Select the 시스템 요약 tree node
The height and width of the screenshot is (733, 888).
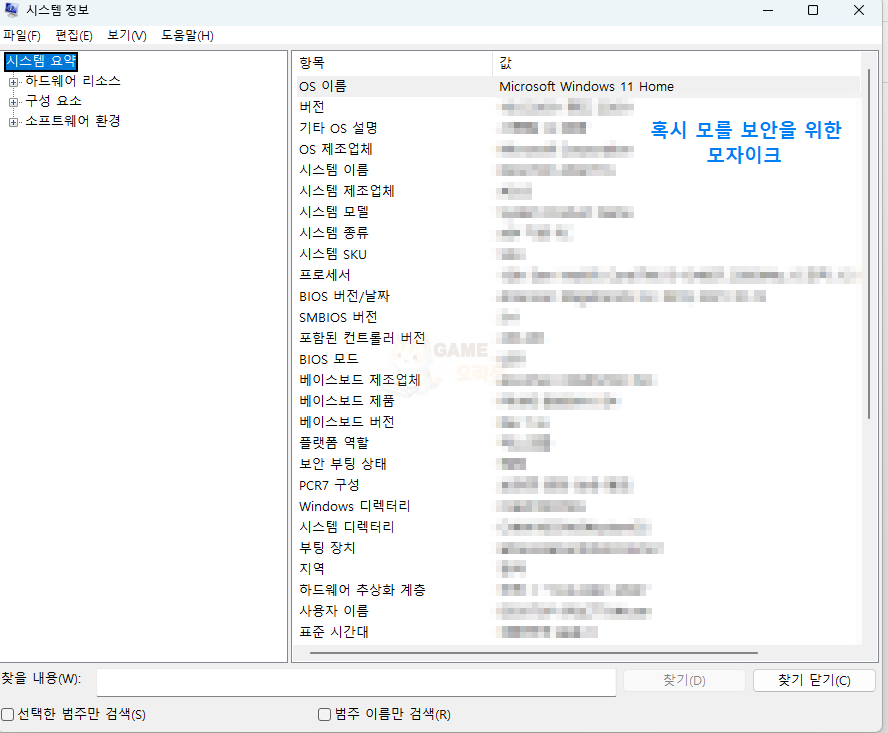pyautogui.click(x=41, y=61)
